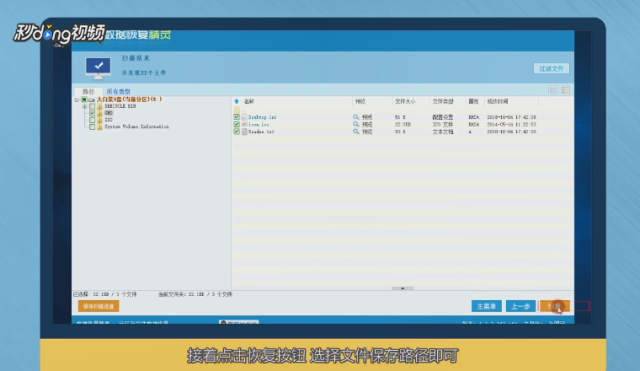
Task: Select System Volume Information folder name
Action: pos(136,127)
